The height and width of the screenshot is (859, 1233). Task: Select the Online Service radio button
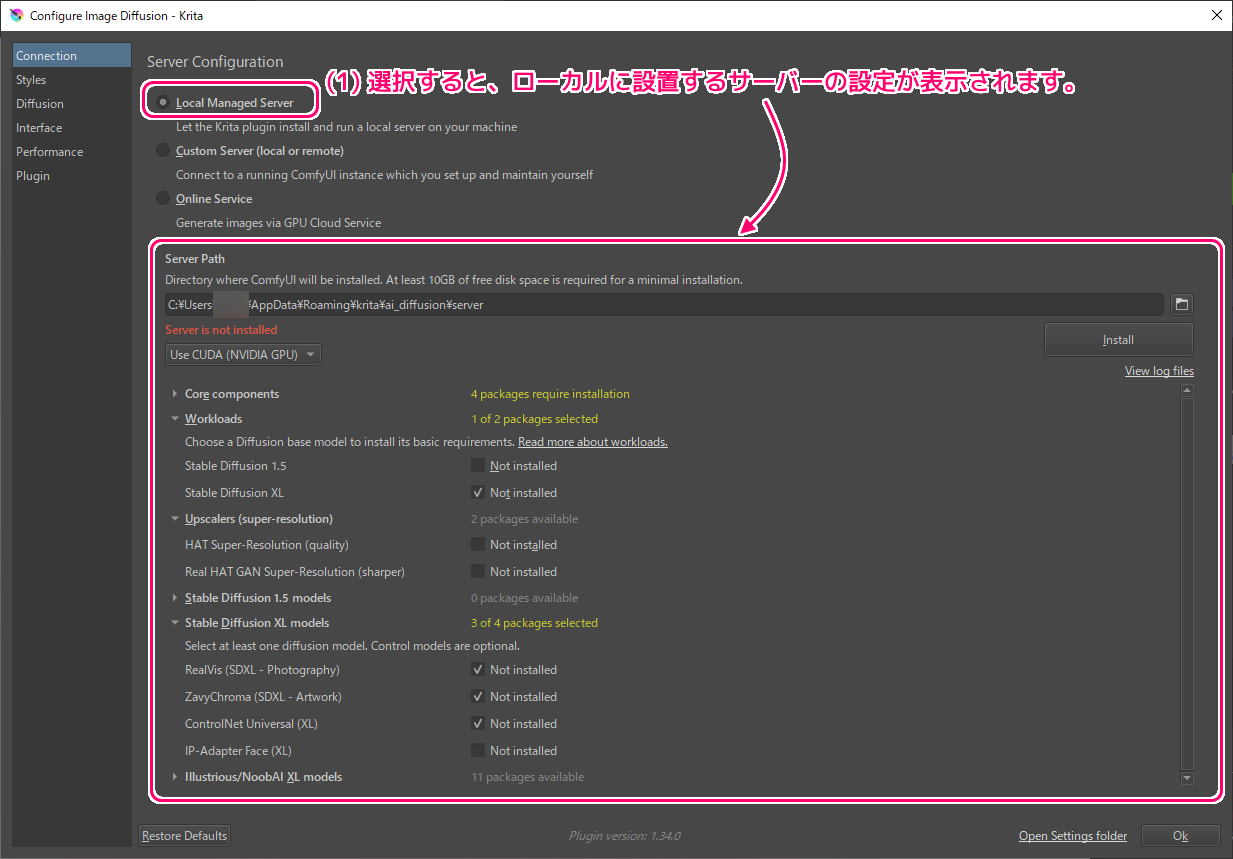(x=163, y=198)
